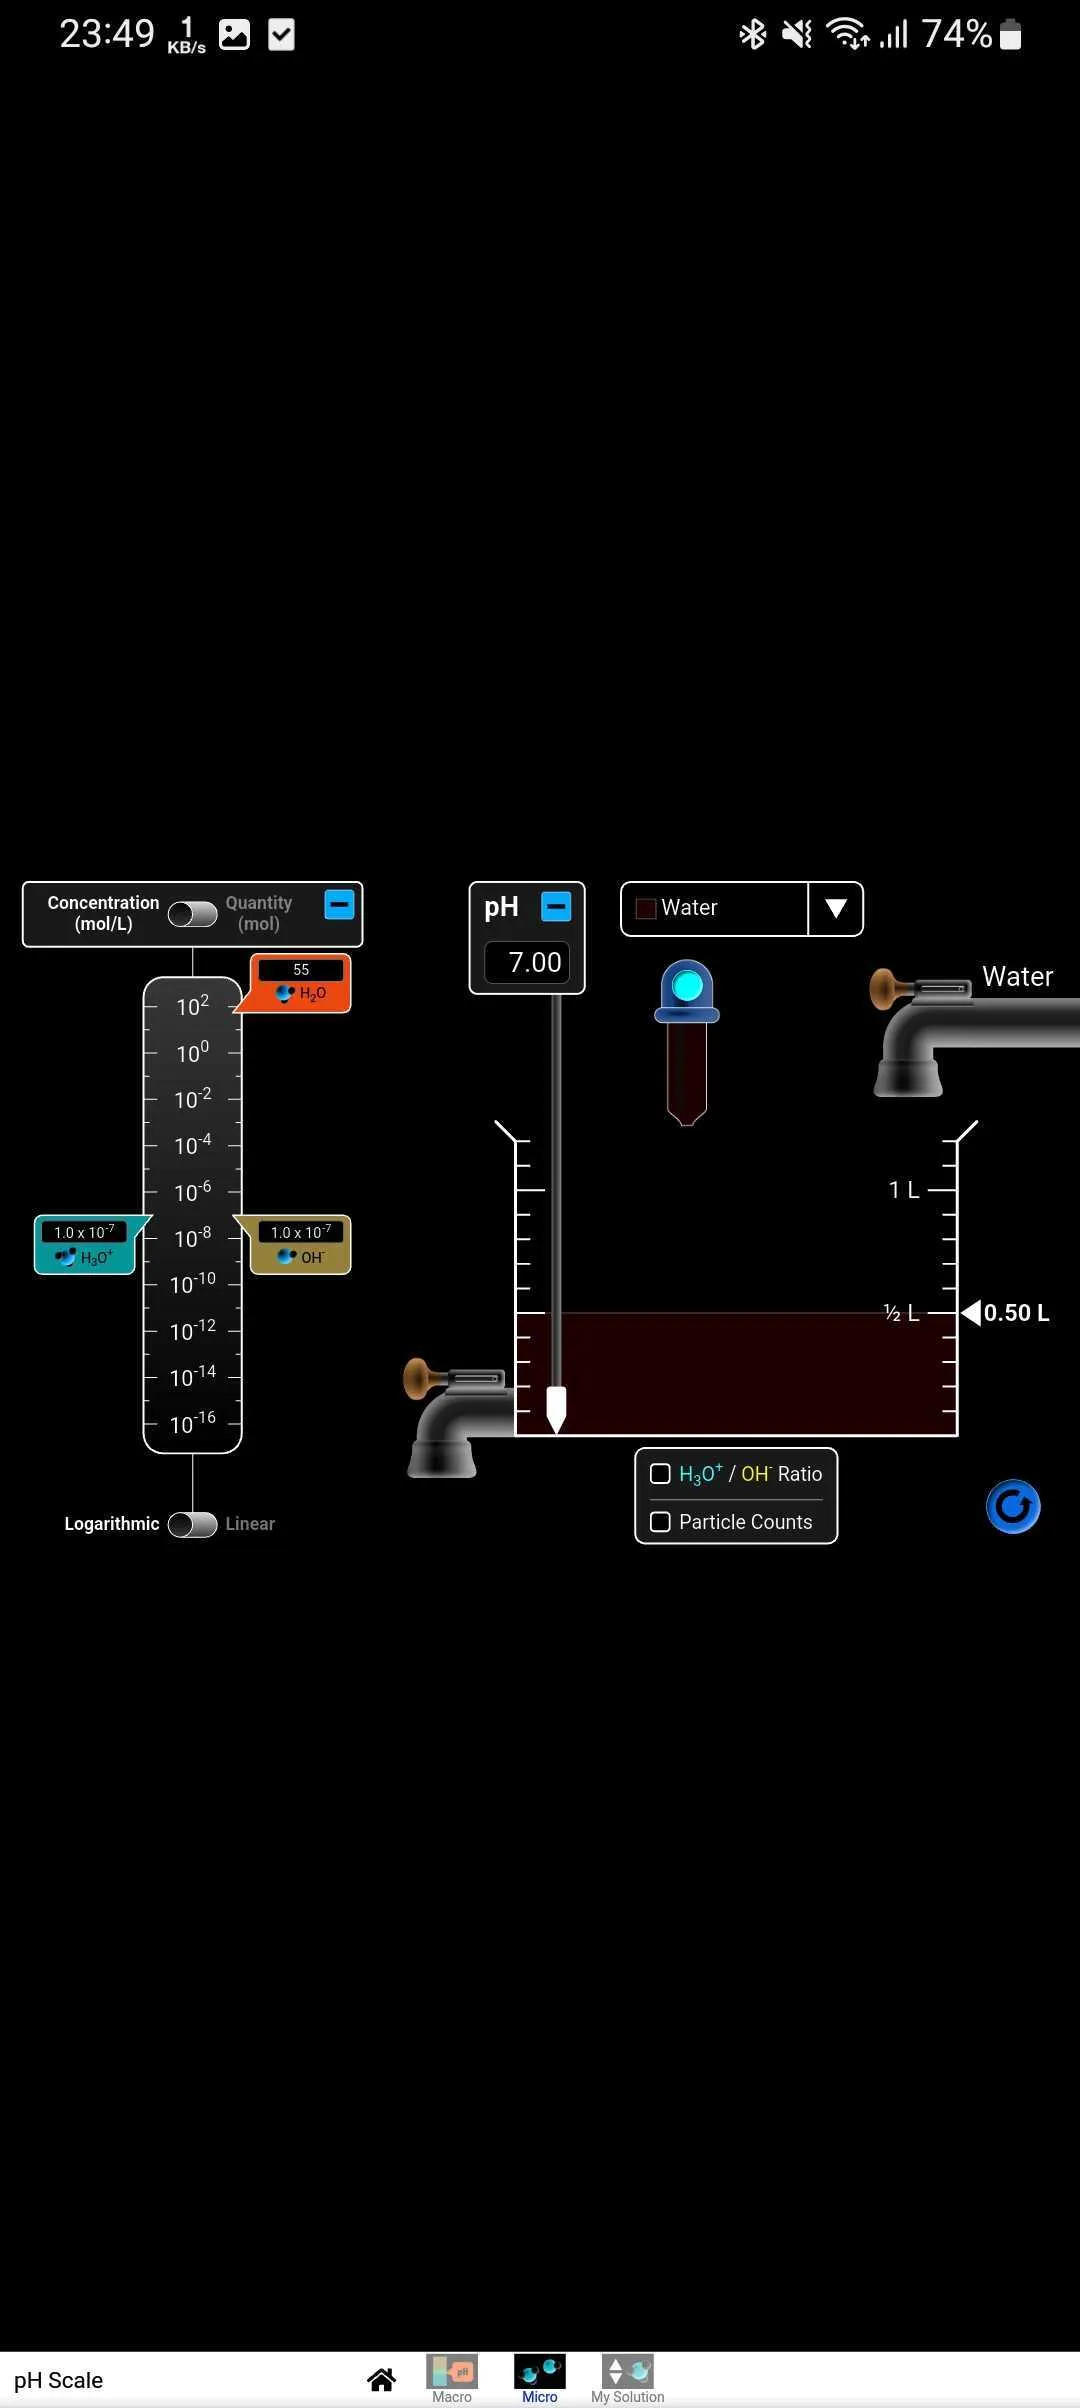
Task: Click the Bluetooth status icon
Action: tap(753, 35)
